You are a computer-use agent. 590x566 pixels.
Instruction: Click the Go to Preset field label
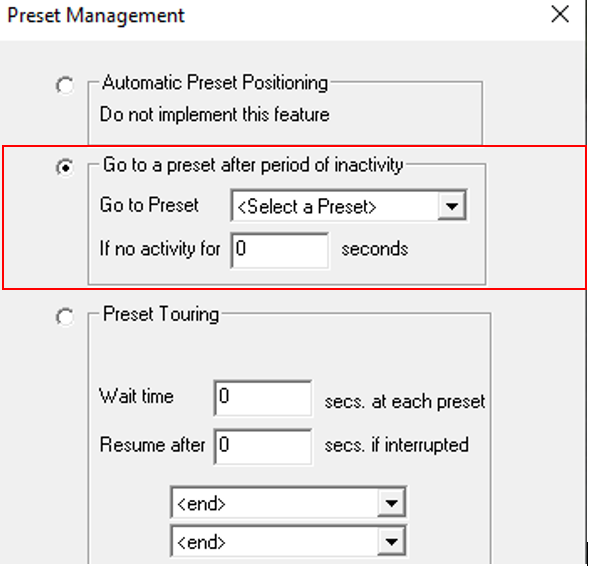149,205
